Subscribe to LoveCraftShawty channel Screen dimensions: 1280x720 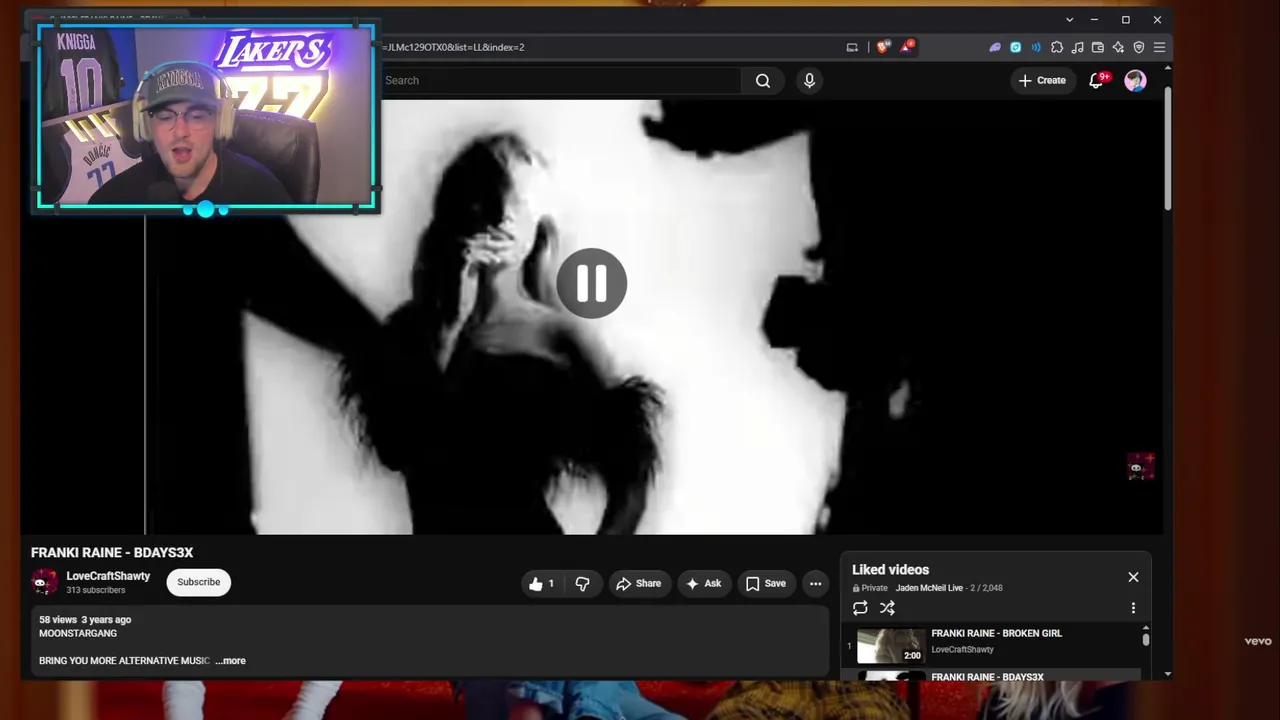[x=199, y=582]
